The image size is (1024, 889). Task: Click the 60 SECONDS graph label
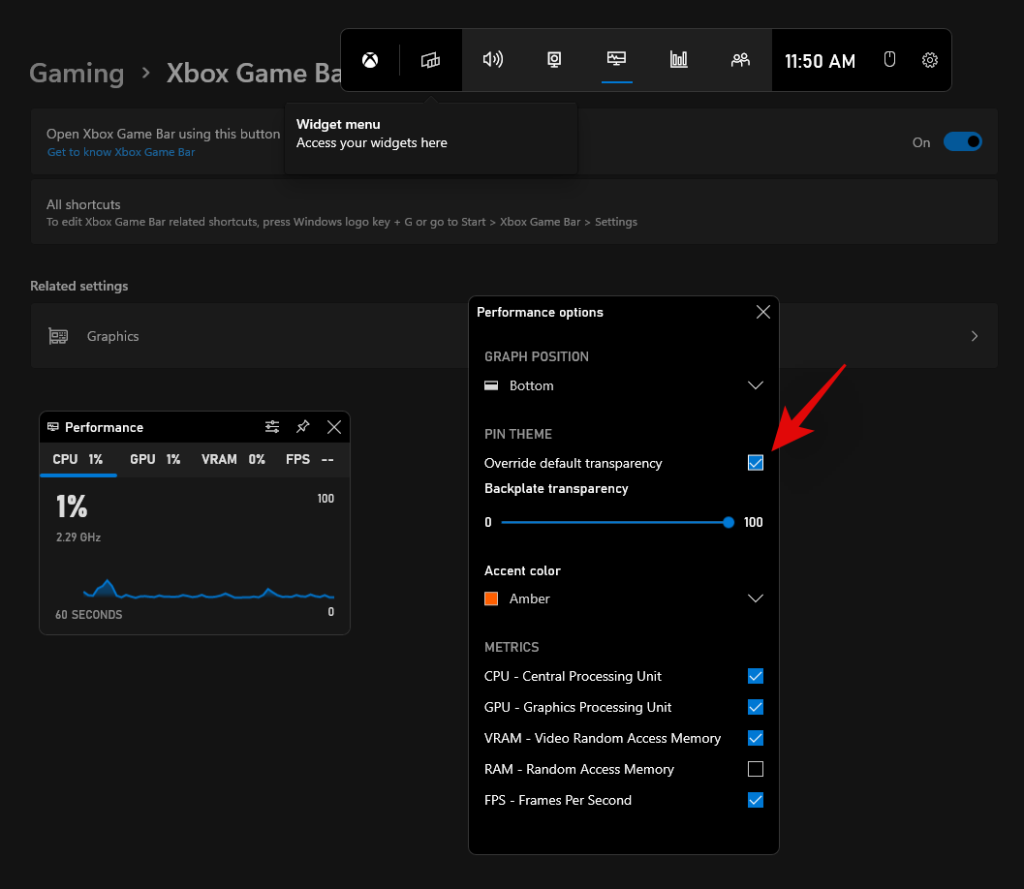pyautogui.click(x=89, y=615)
